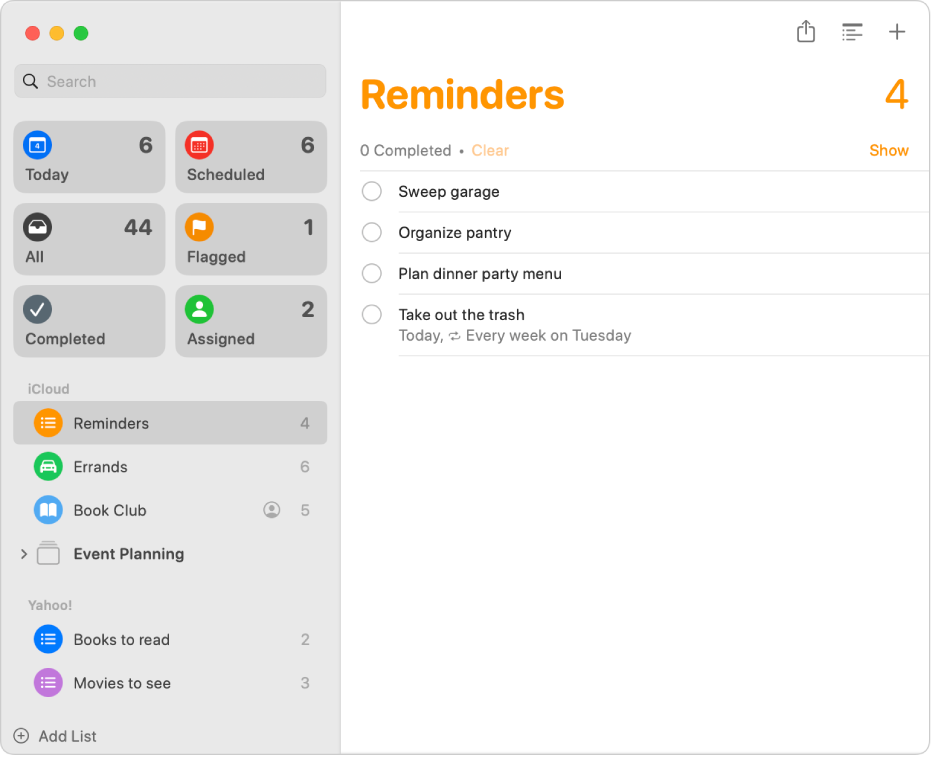Select the Errands list in sidebar
934x758 pixels.
click(x=100, y=467)
